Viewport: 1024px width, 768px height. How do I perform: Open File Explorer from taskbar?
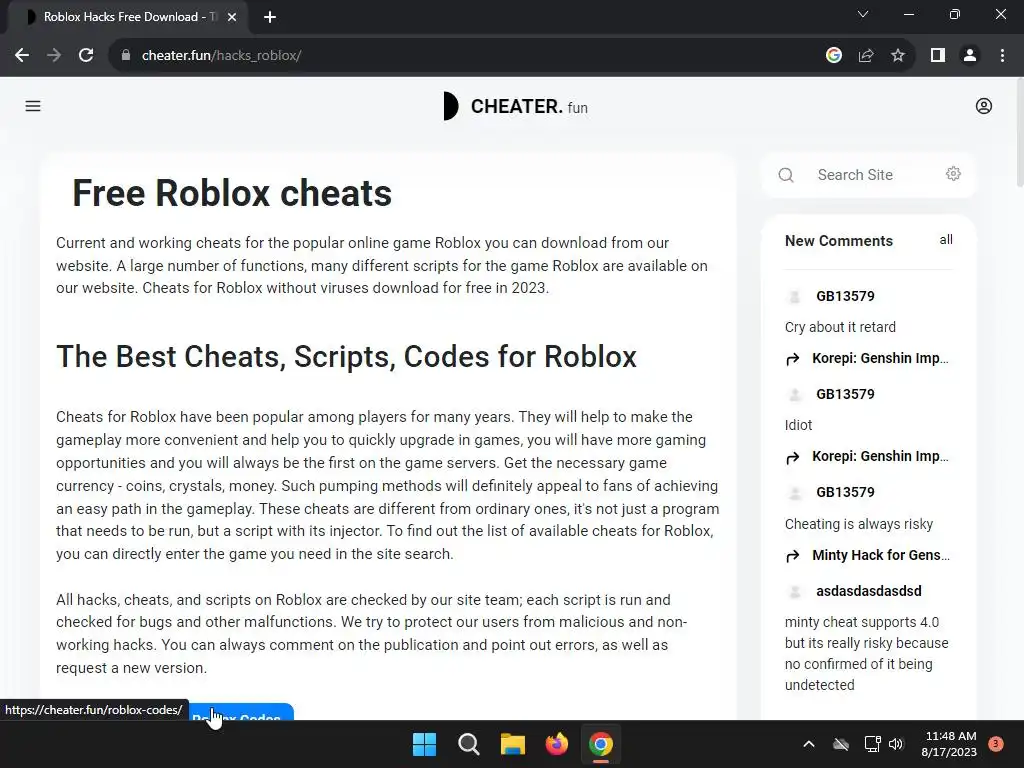tap(513, 744)
